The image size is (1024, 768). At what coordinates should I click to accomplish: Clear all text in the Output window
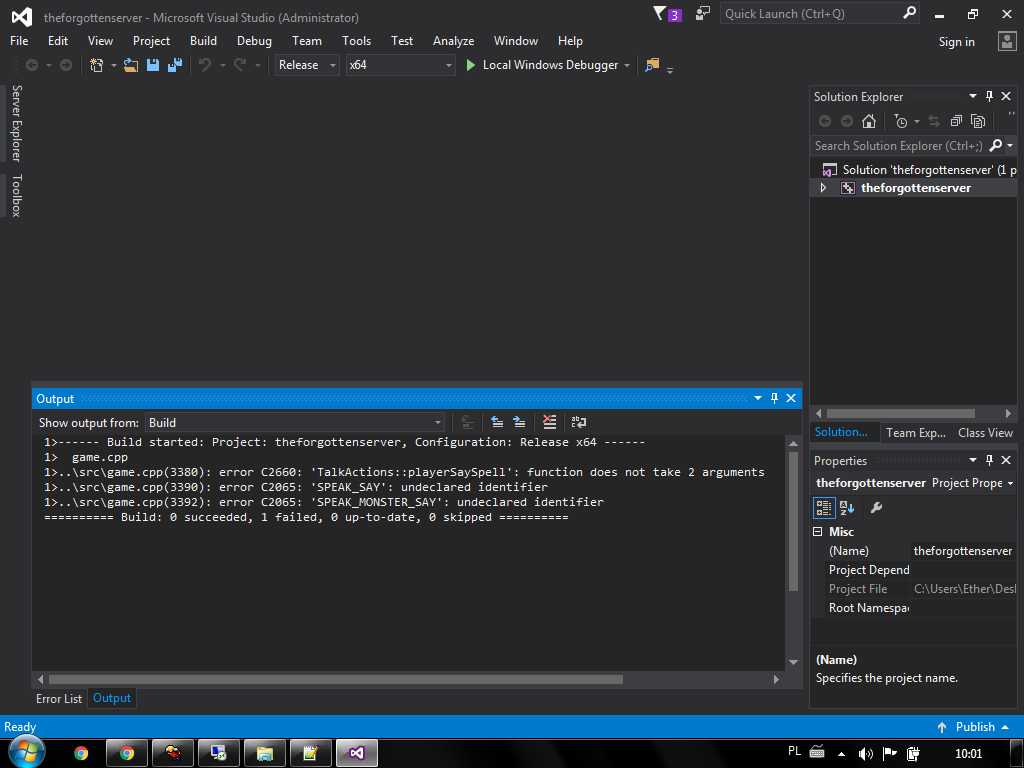pyautogui.click(x=550, y=422)
